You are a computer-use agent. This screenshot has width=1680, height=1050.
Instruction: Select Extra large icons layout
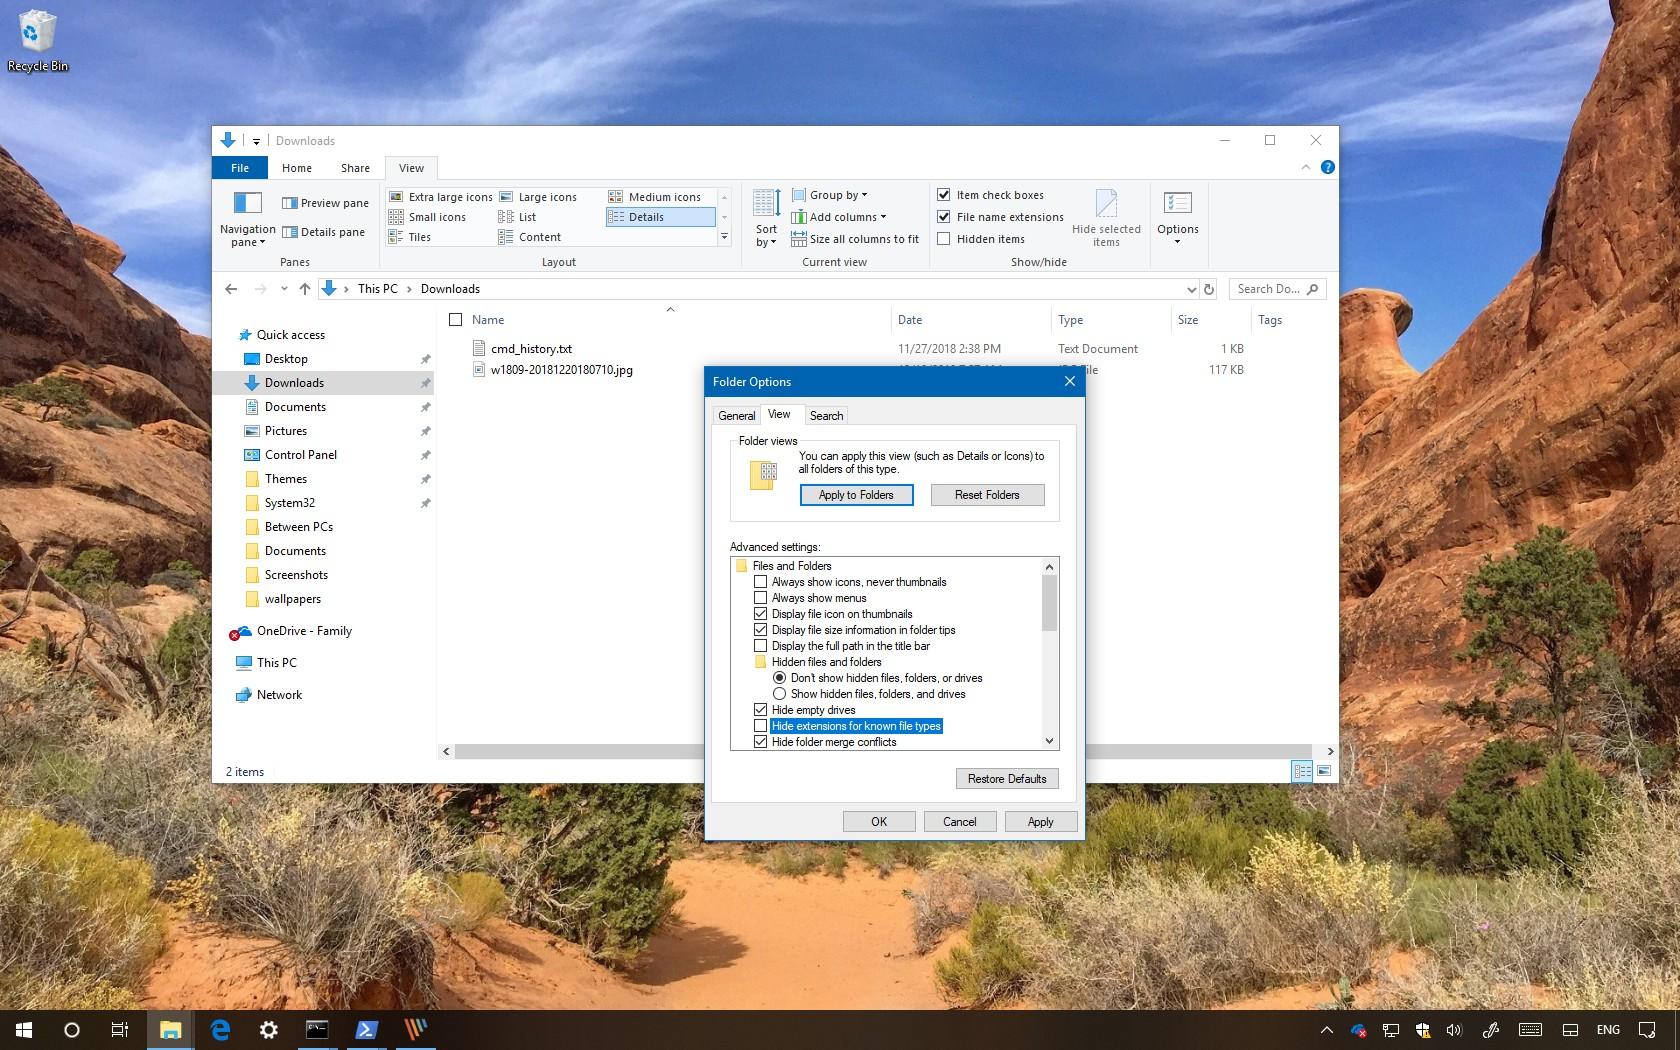point(441,197)
